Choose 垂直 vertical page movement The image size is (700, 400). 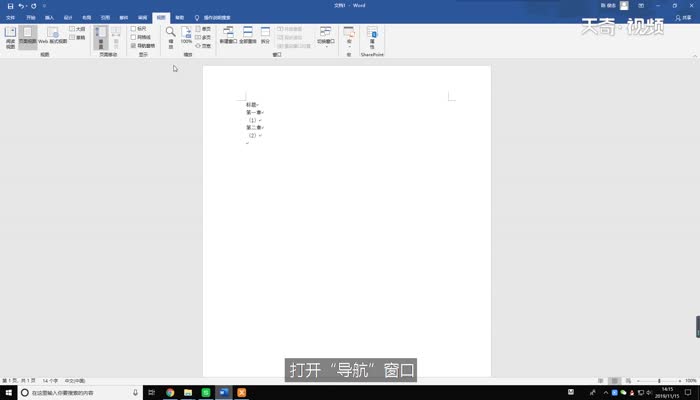[101, 38]
